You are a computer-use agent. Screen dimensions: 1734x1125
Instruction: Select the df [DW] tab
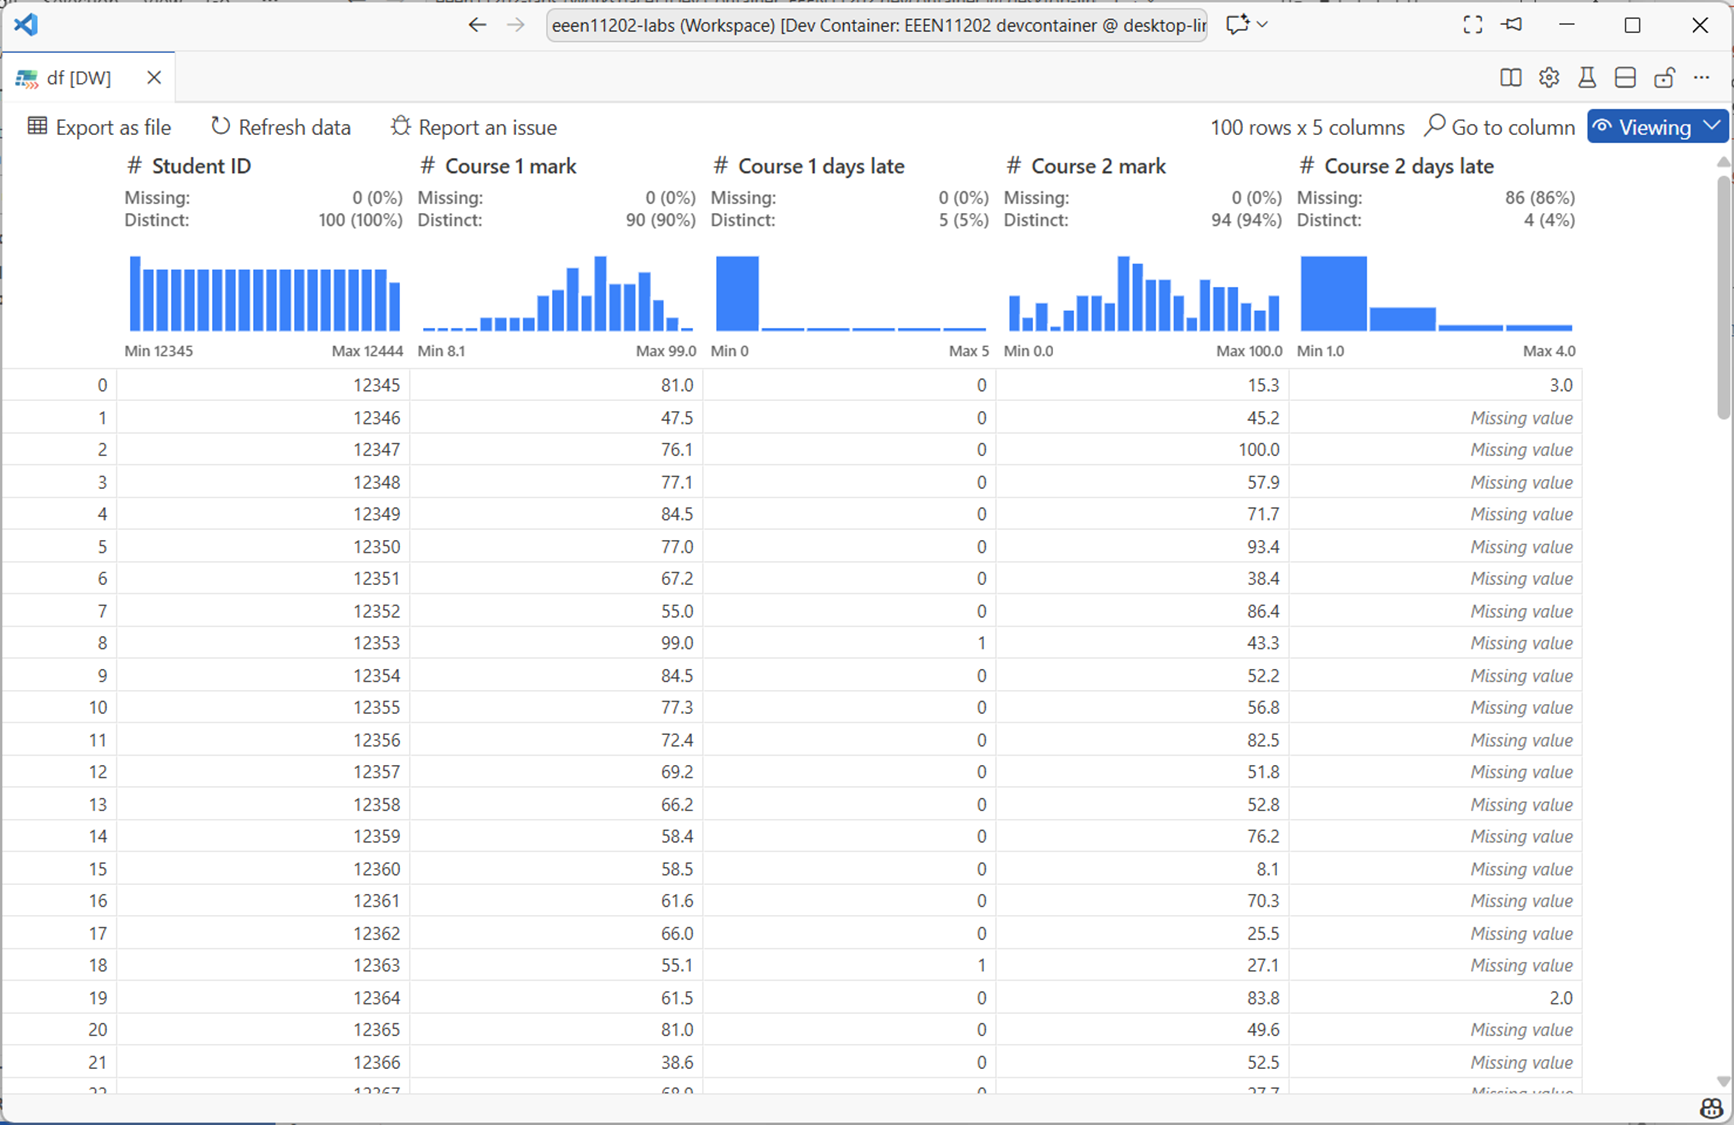click(x=78, y=78)
